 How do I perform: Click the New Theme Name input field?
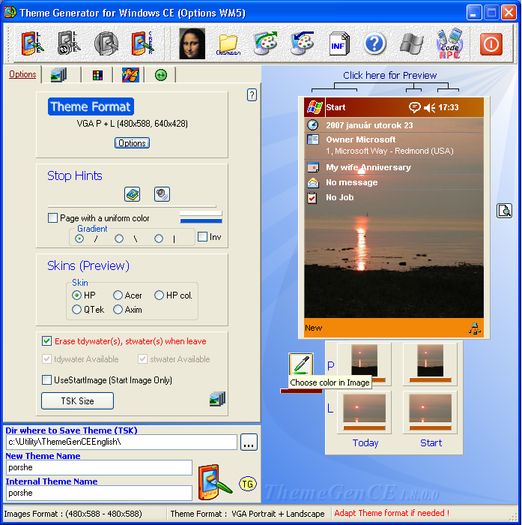(99, 467)
